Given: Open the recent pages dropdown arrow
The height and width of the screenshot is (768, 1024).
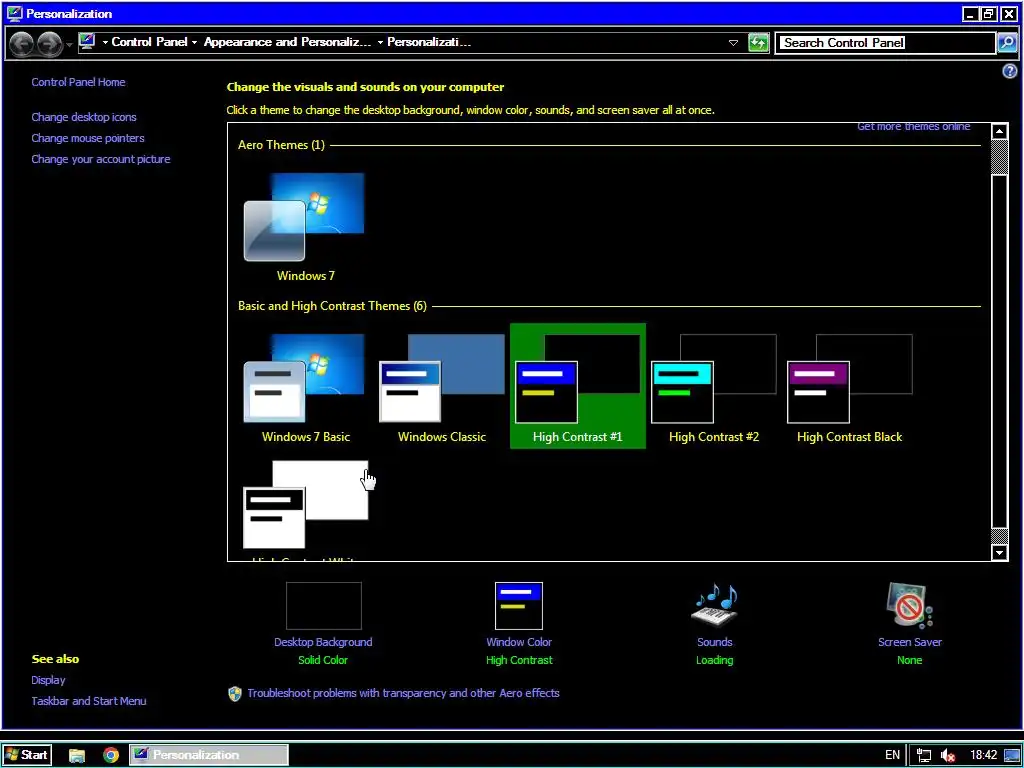Looking at the screenshot, I should pos(69,44).
